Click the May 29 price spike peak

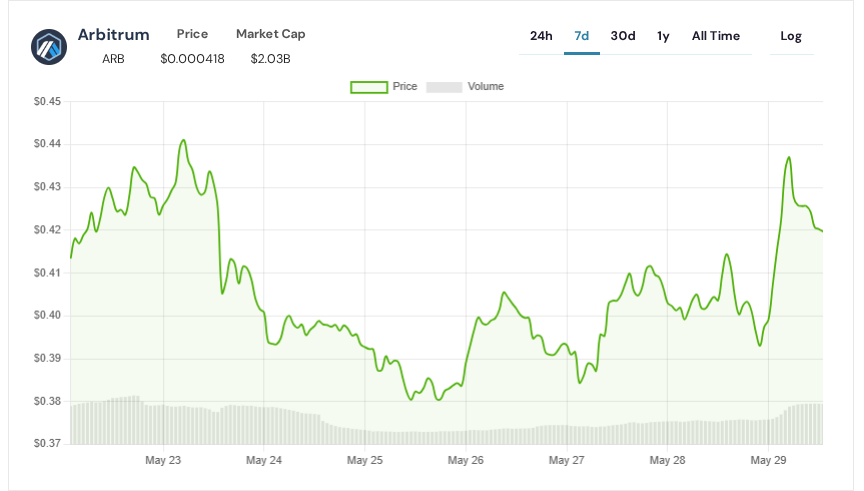(x=789, y=158)
